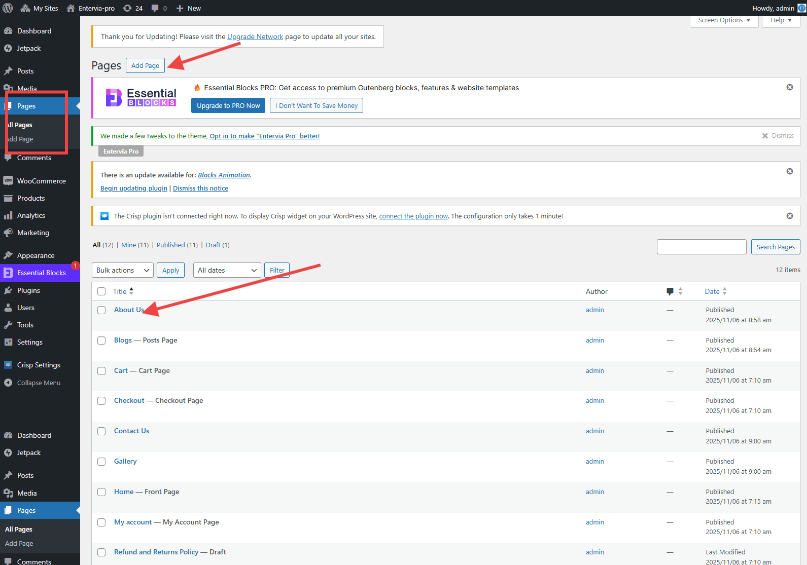Click the Upgrade to PRO Now button

228,105
